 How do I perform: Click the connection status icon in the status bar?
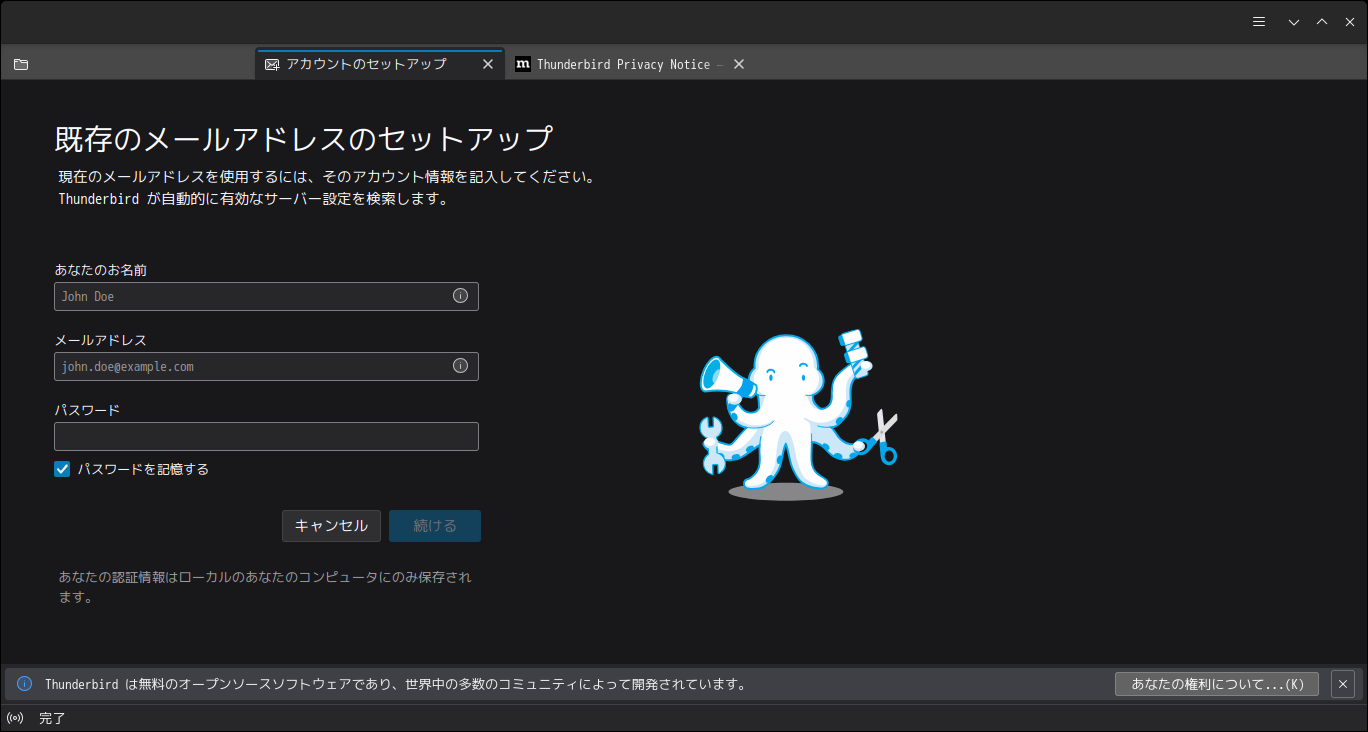15,717
